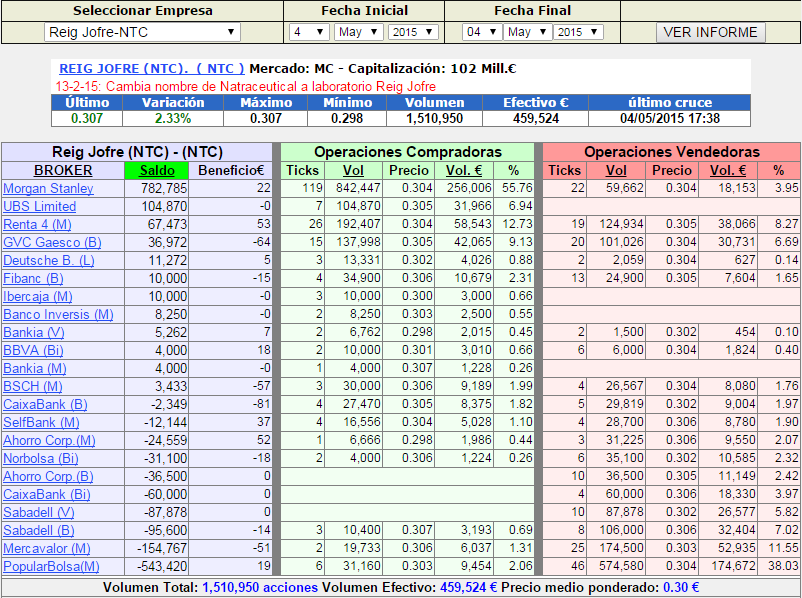Sort sellers by Vol column header
The width and height of the screenshot is (802, 598).
click(616, 170)
